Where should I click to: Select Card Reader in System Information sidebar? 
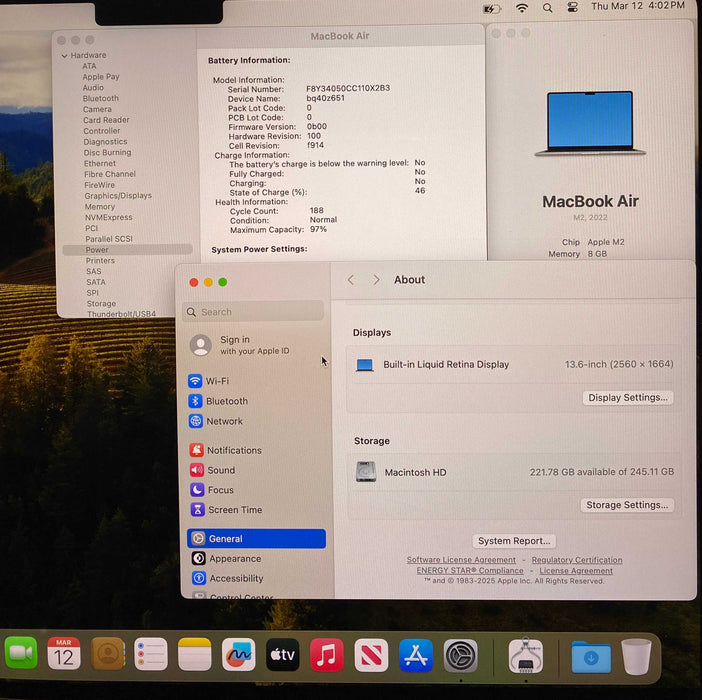pos(106,120)
